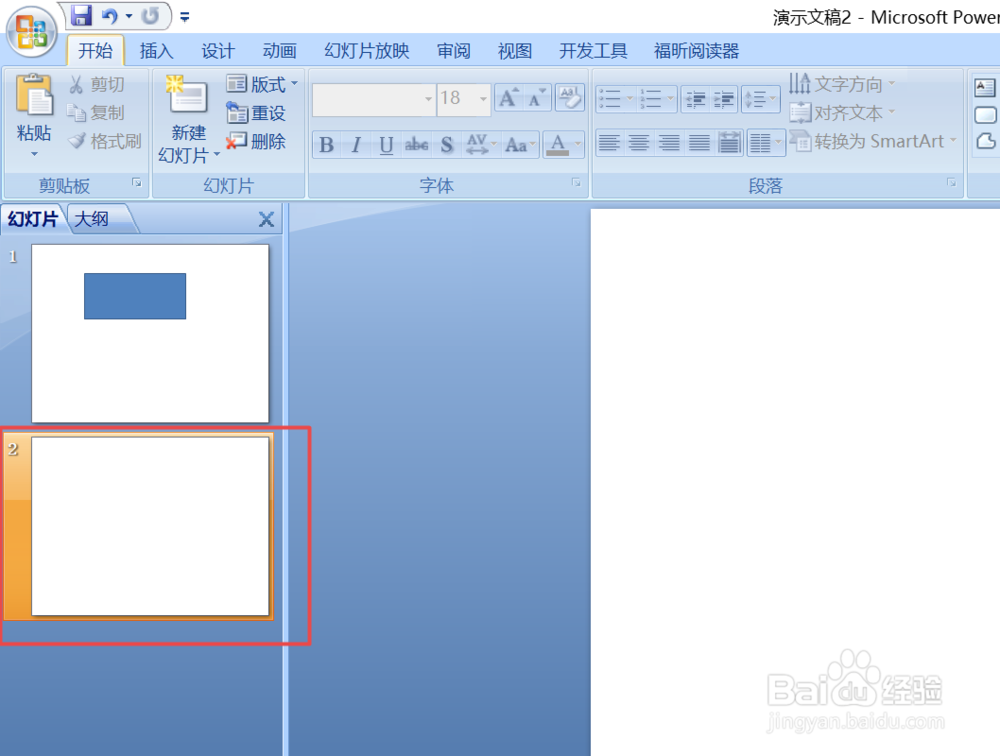Open the 字体 dialog launcher
Image resolution: width=1000 pixels, height=756 pixels.
(577, 182)
